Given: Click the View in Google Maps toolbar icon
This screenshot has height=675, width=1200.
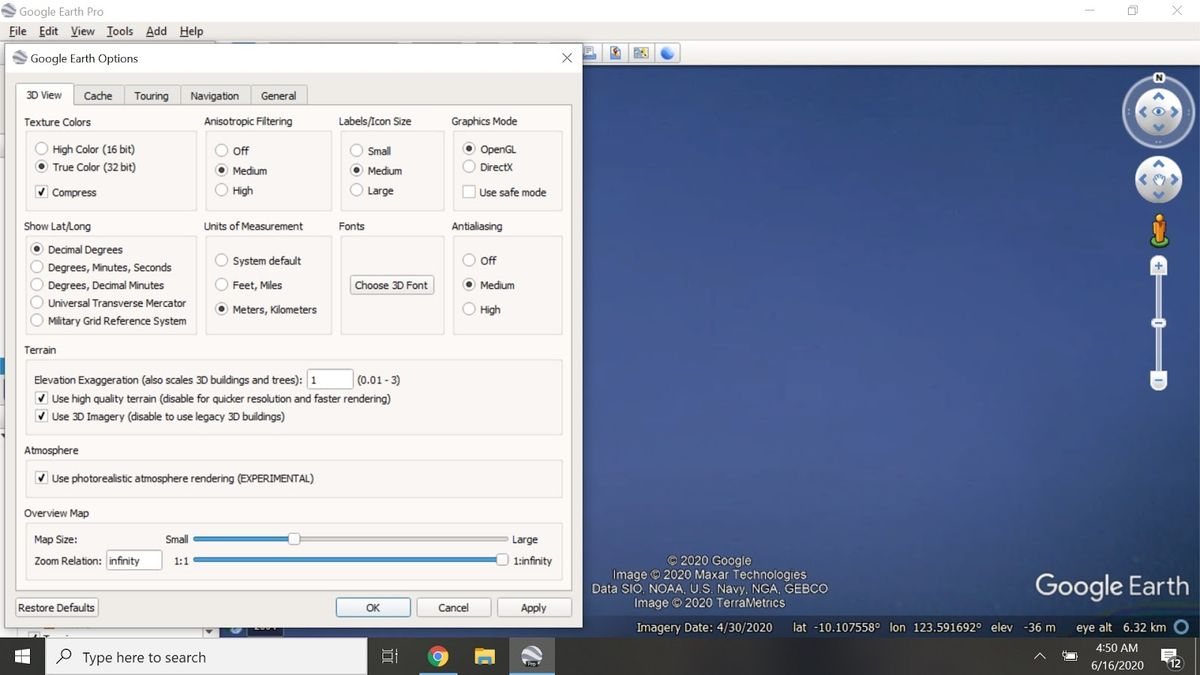Looking at the screenshot, I should point(640,53).
